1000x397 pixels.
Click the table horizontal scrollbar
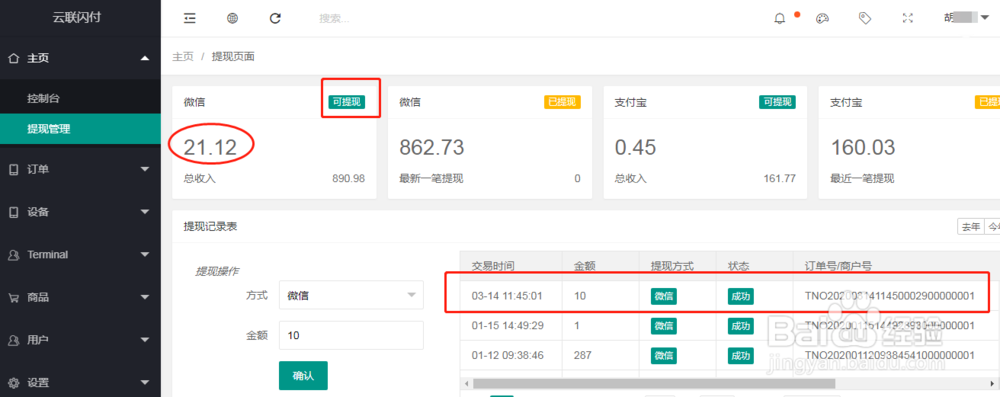pos(654,384)
